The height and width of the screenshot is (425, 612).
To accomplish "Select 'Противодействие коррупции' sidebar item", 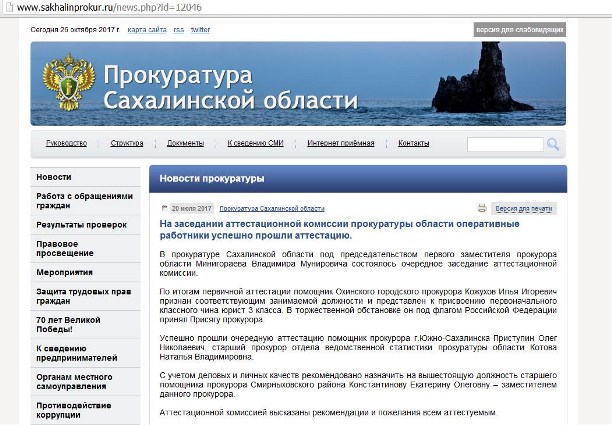I will 85,410.
